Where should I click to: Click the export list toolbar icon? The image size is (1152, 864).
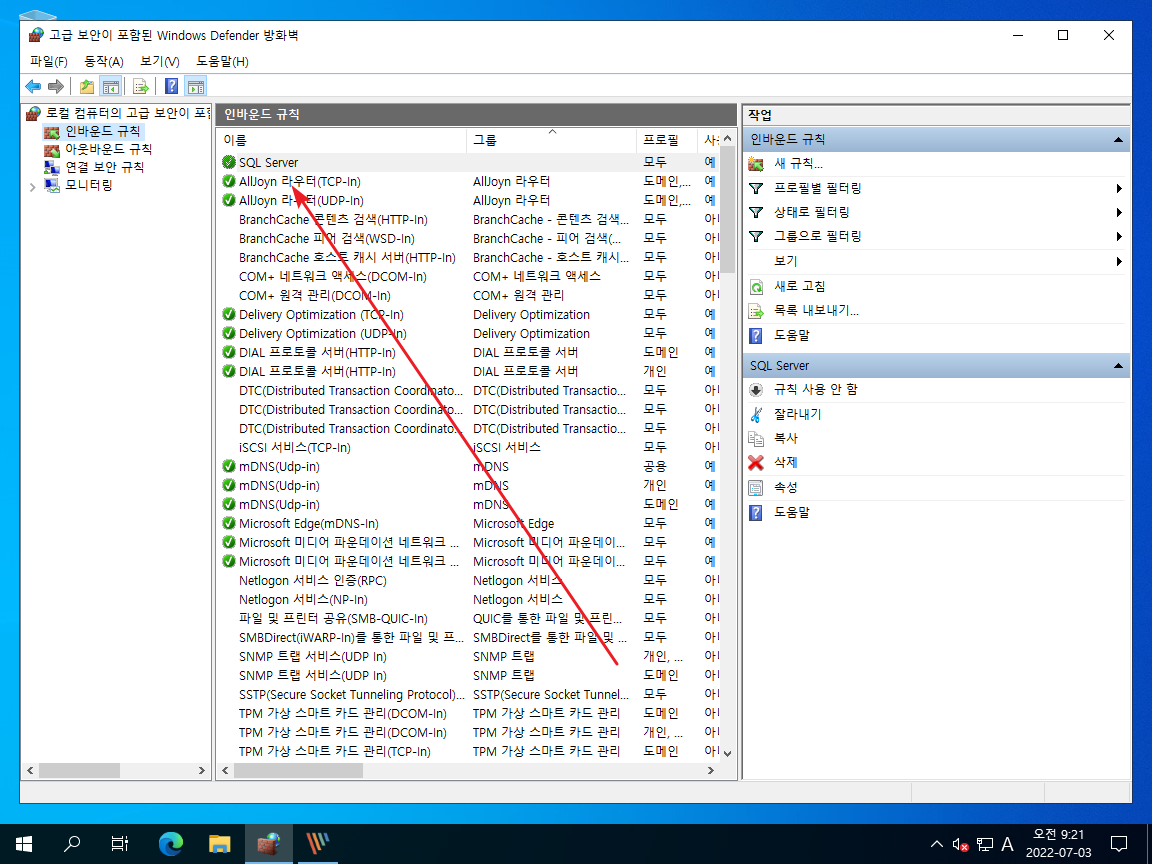[x=140, y=87]
